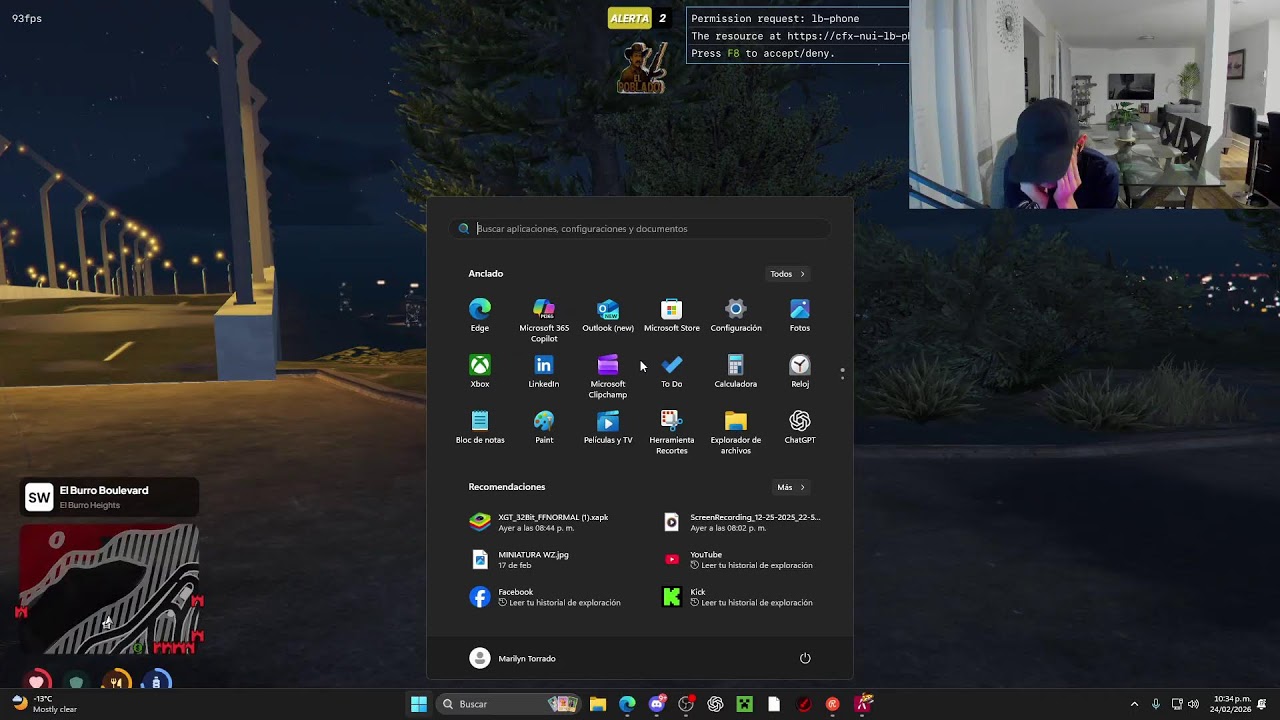Open the Fotos app
The height and width of the screenshot is (720, 1280).
pos(800,315)
